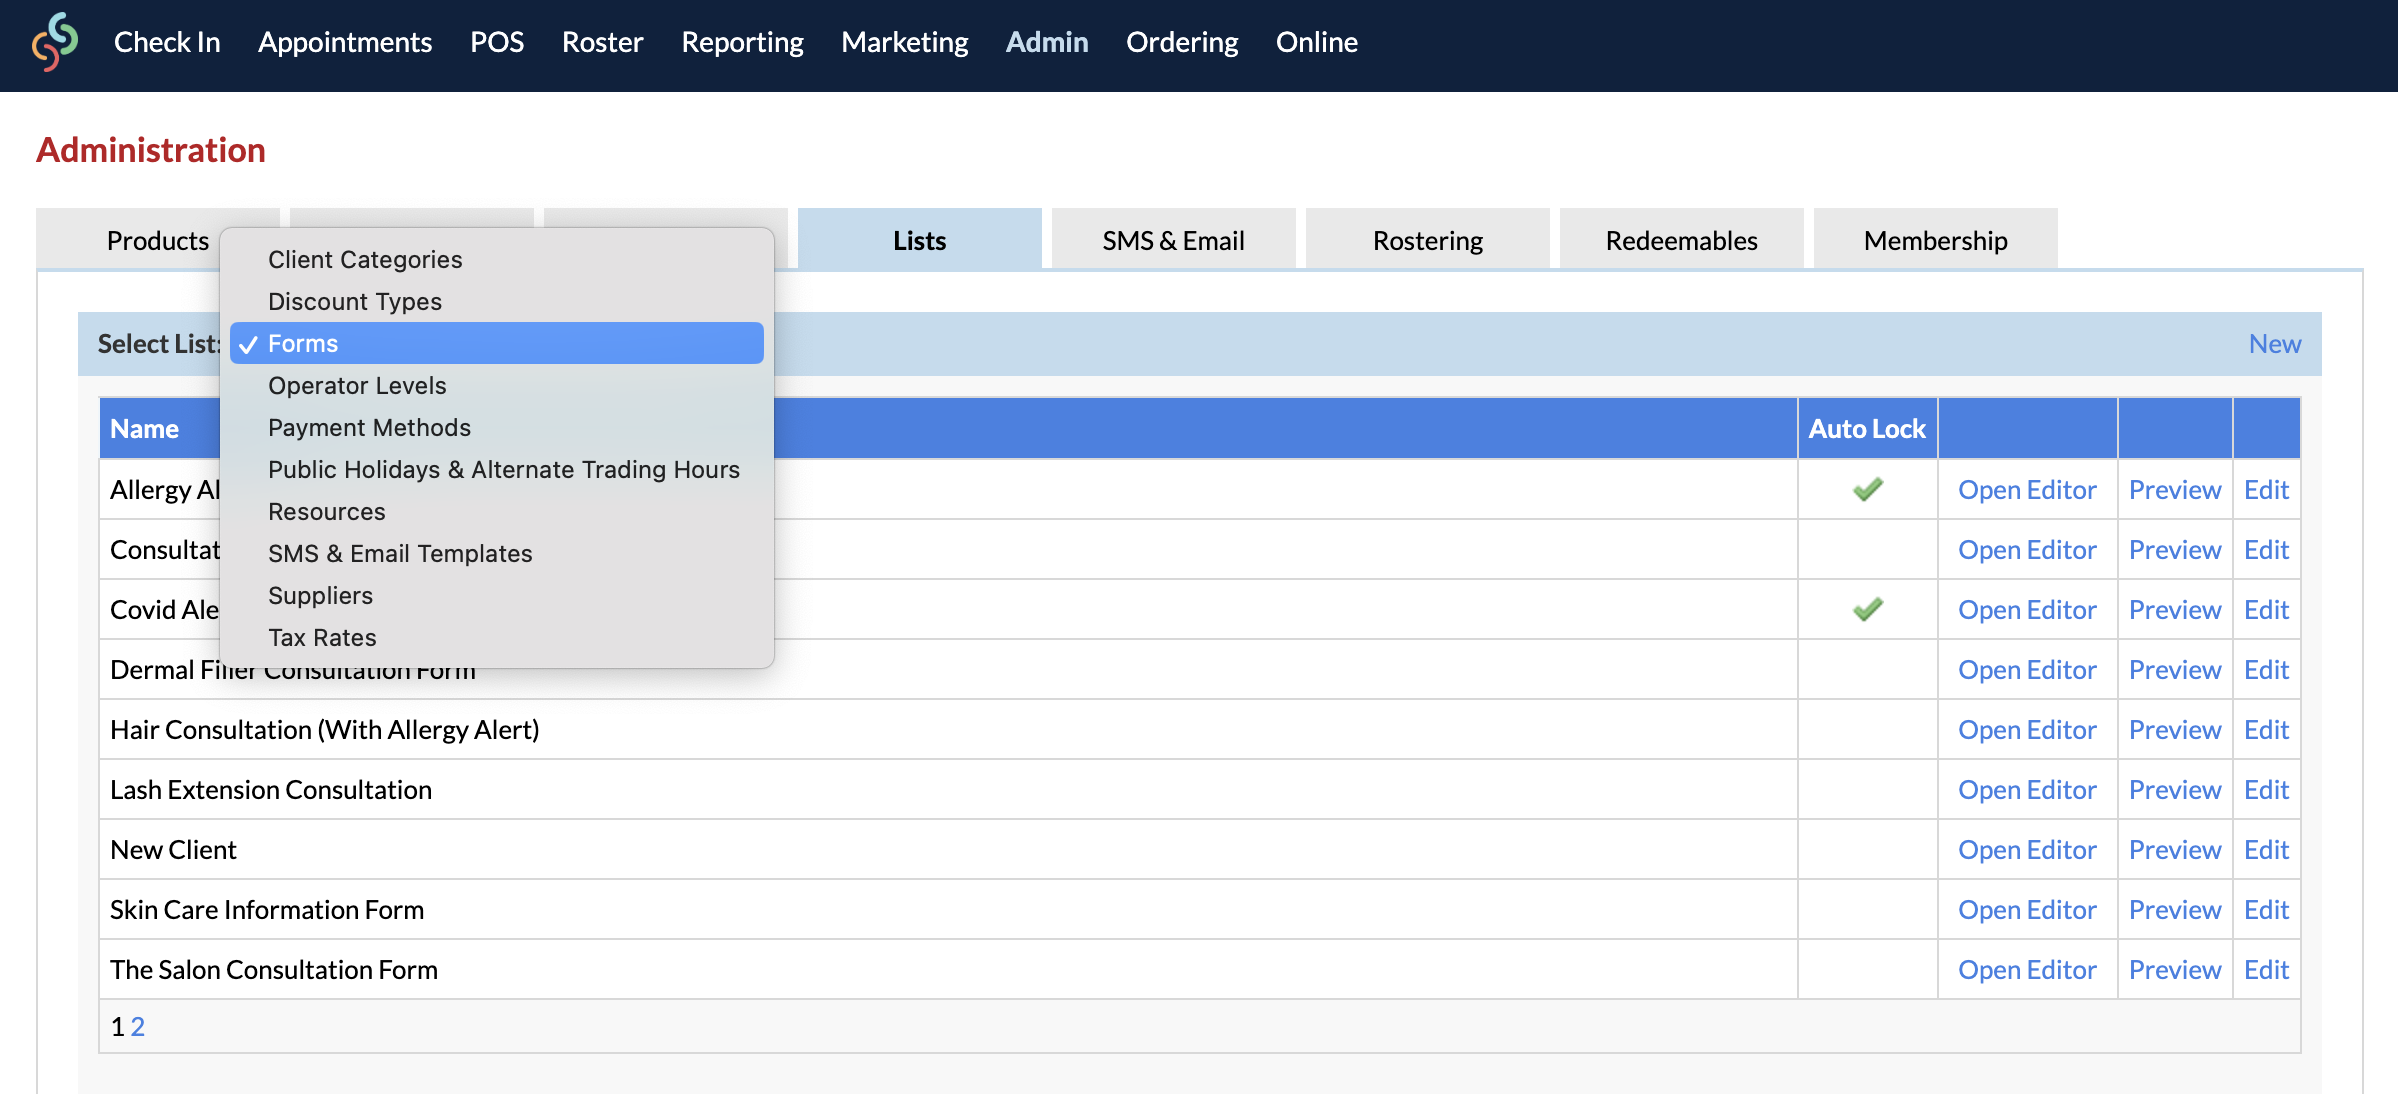The width and height of the screenshot is (2398, 1094).
Task: Open the POS section
Action: [x=497, y=42]
